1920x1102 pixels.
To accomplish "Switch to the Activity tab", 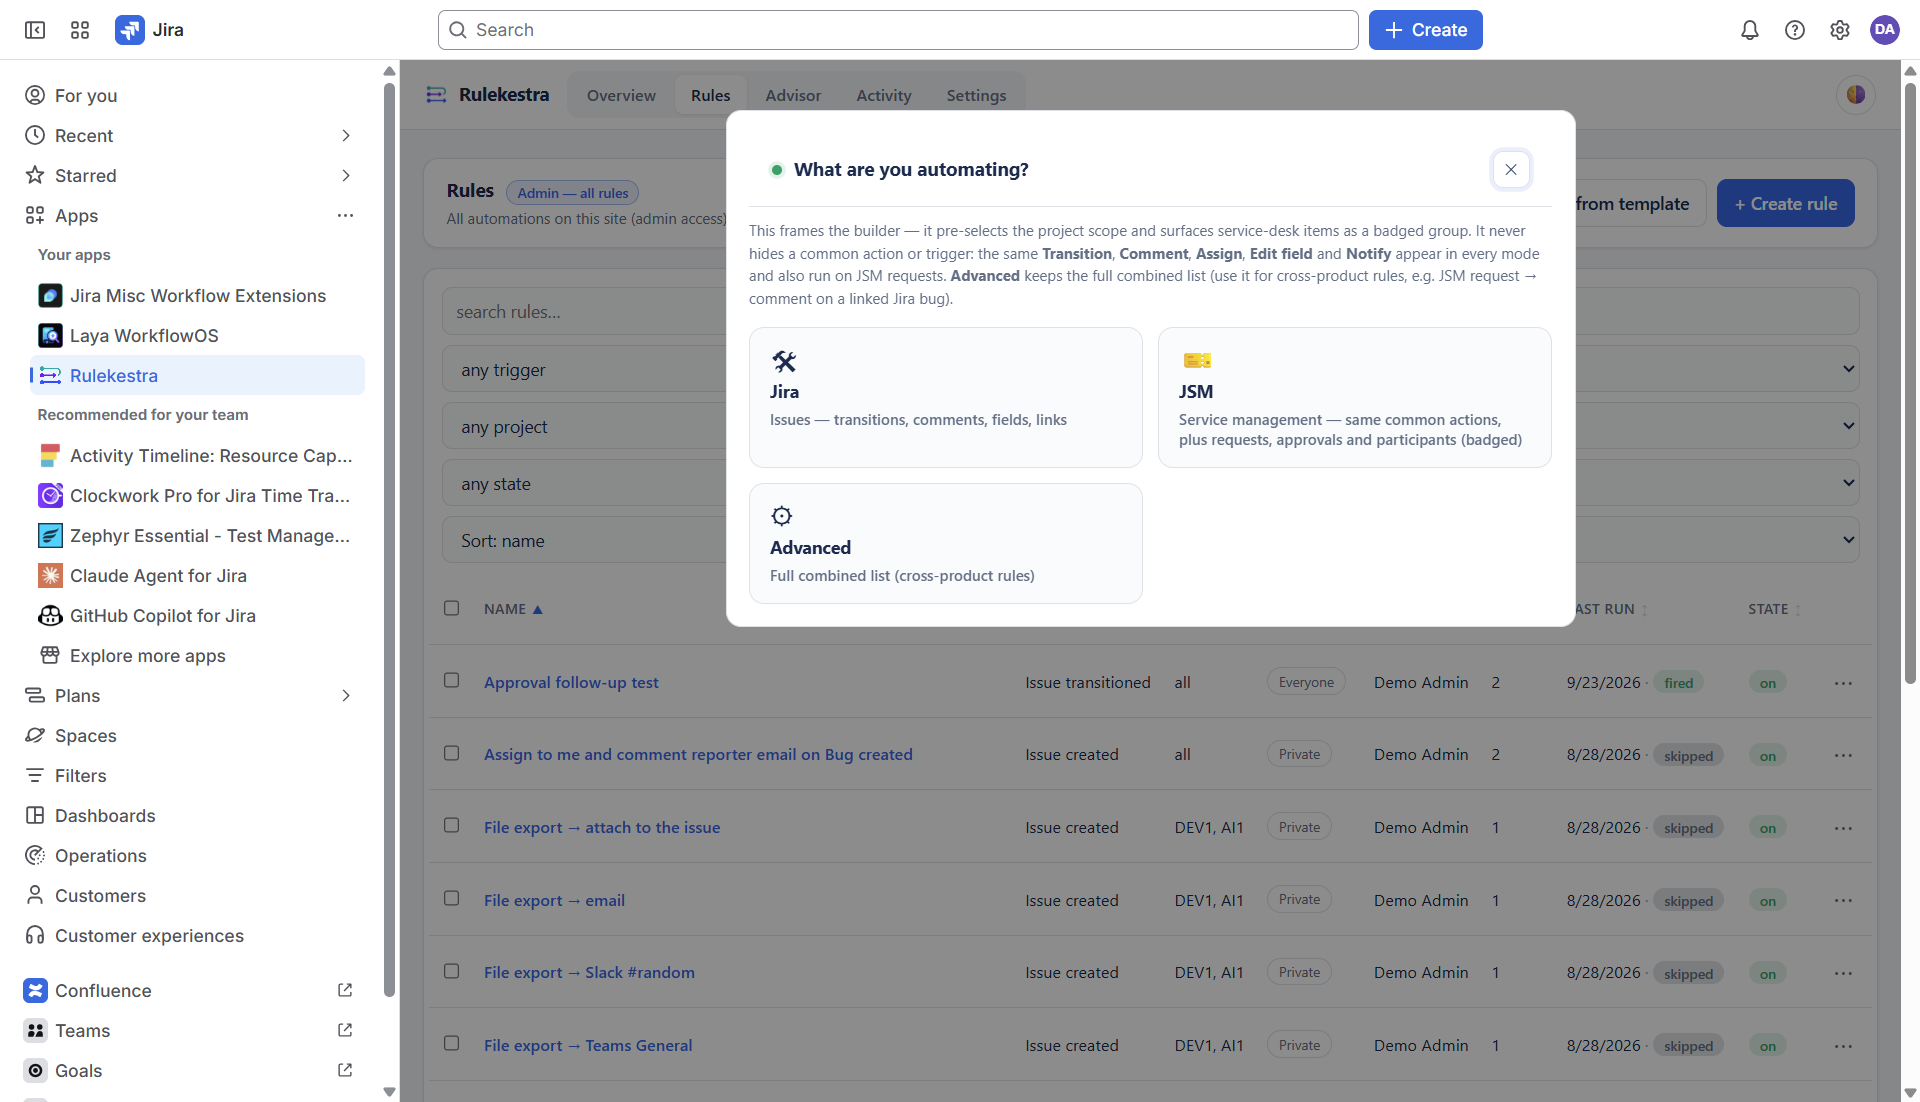I will [x=884, y=95].
